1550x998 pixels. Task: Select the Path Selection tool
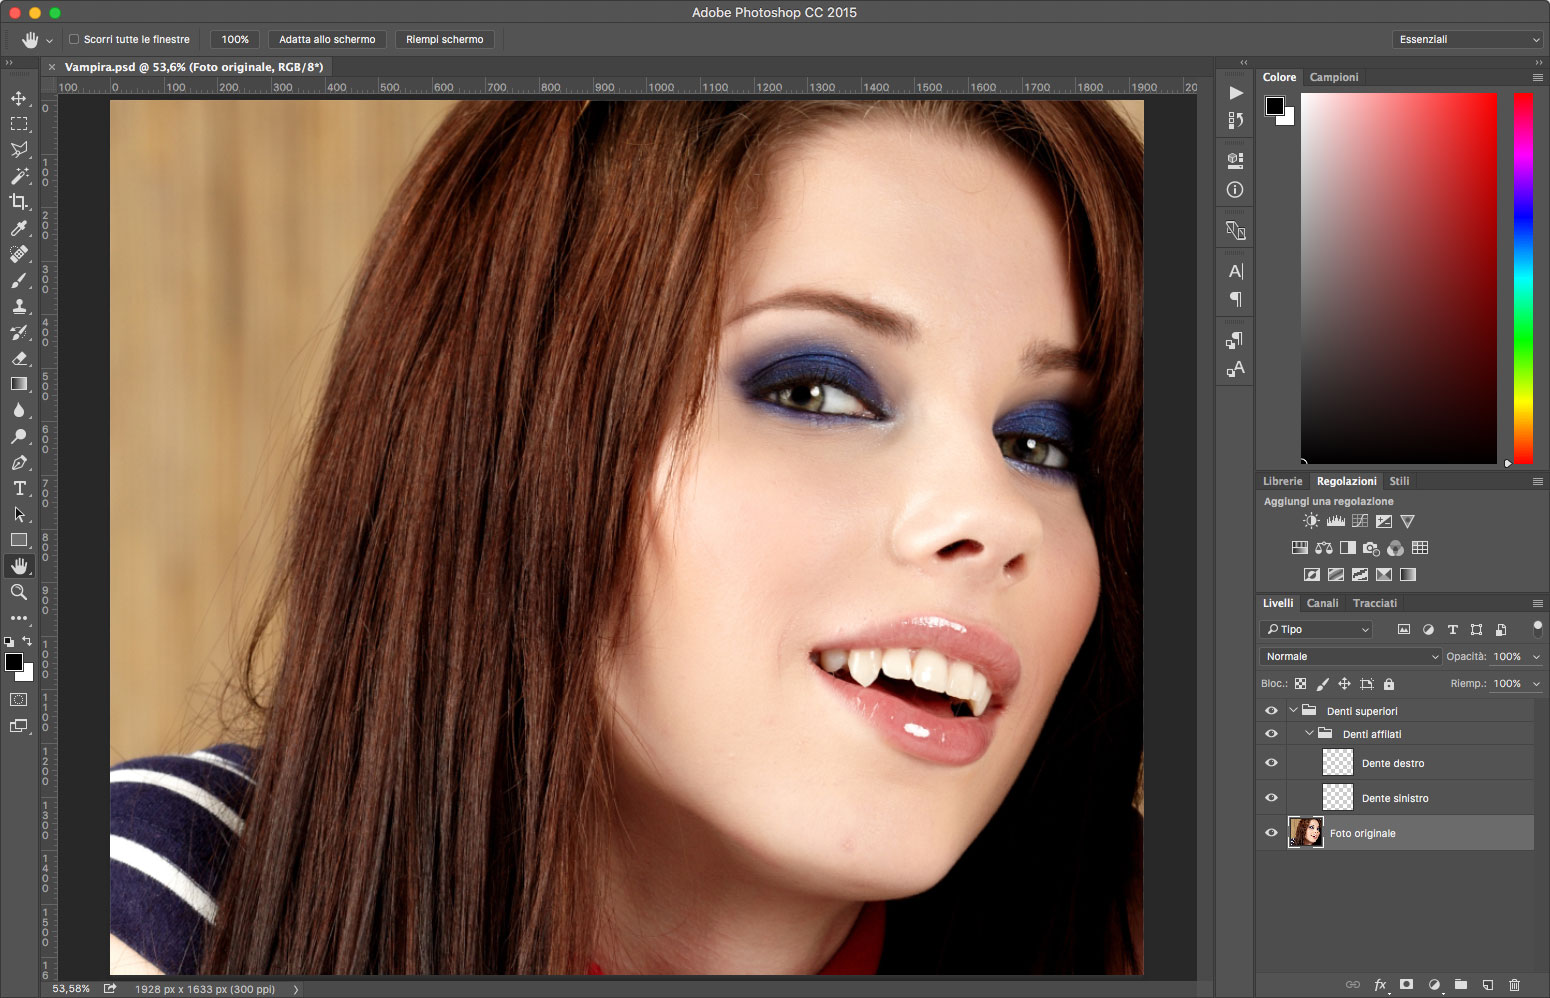pyautogui.click(x=19, y=514)
